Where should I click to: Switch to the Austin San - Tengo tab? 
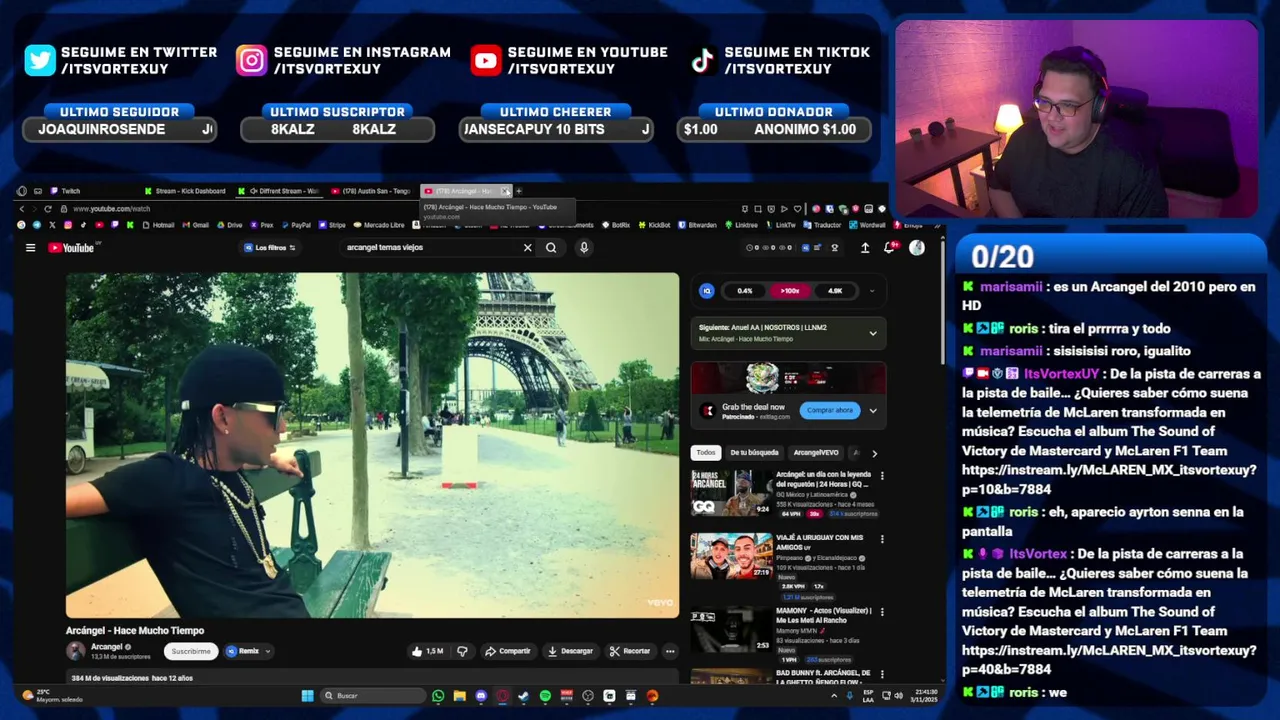tap(372, 191)
